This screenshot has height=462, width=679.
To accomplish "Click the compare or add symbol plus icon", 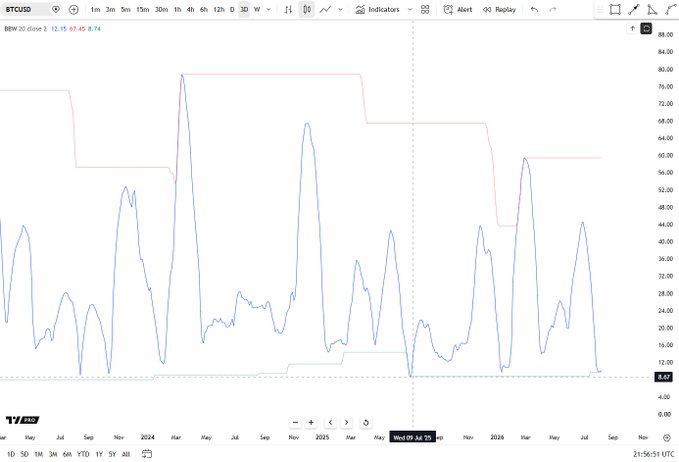I will pyautogui.click(x=74, y=9).
